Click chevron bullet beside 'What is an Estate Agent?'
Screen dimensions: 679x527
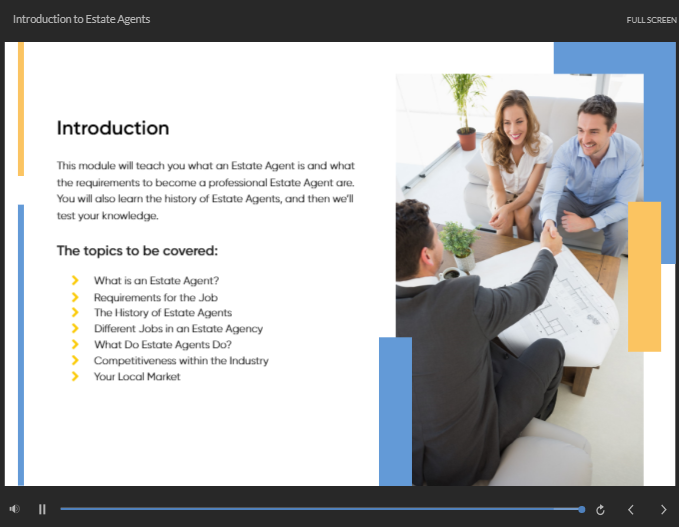coord(75,281)
